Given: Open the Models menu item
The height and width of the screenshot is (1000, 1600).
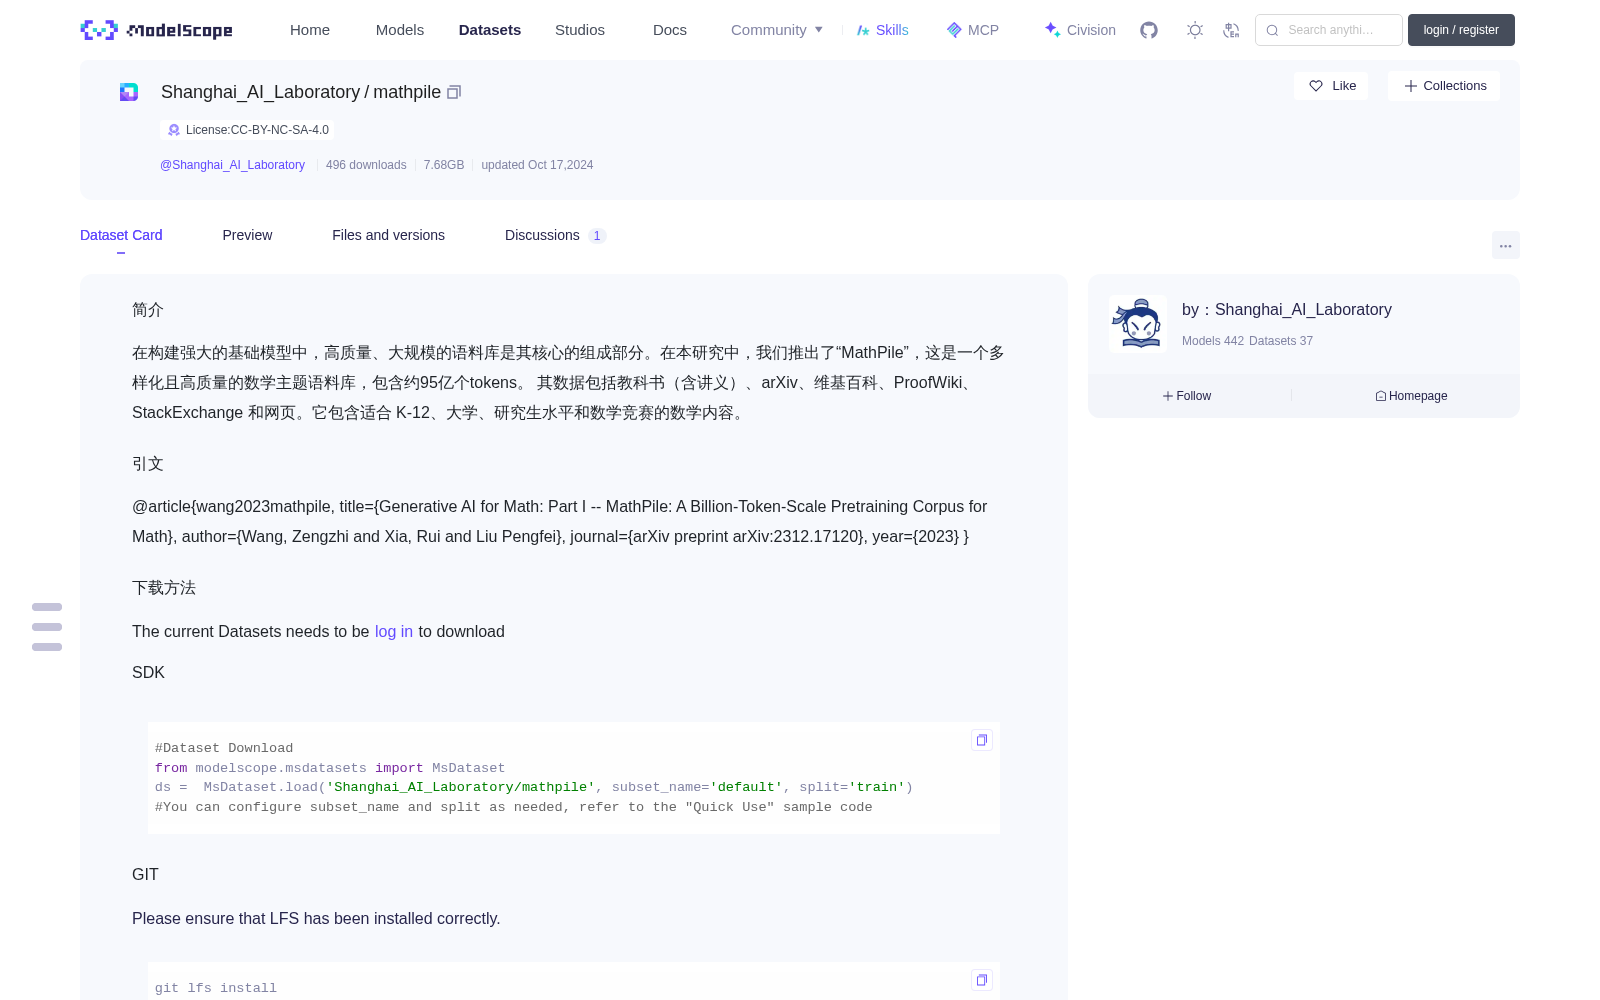Looking at the screenshot, I should click(x=400, y=30).
